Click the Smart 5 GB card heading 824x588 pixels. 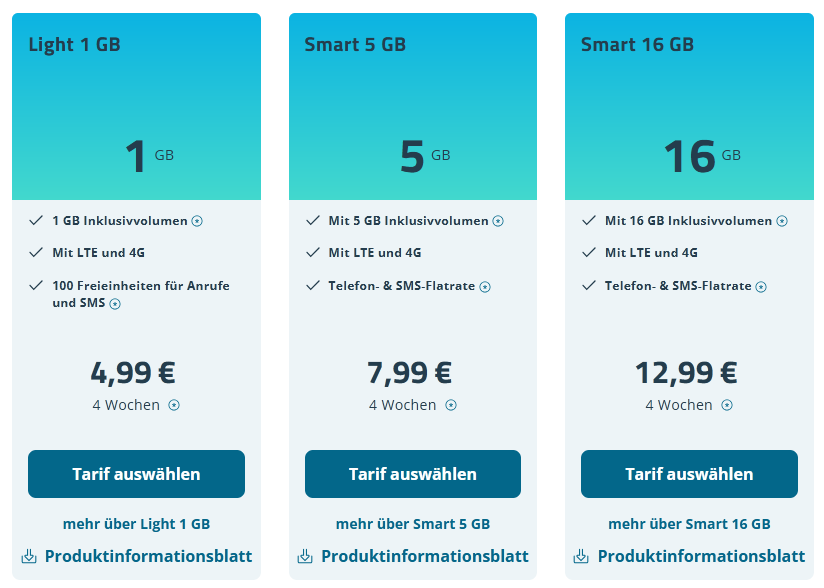(x=355, y=44)
